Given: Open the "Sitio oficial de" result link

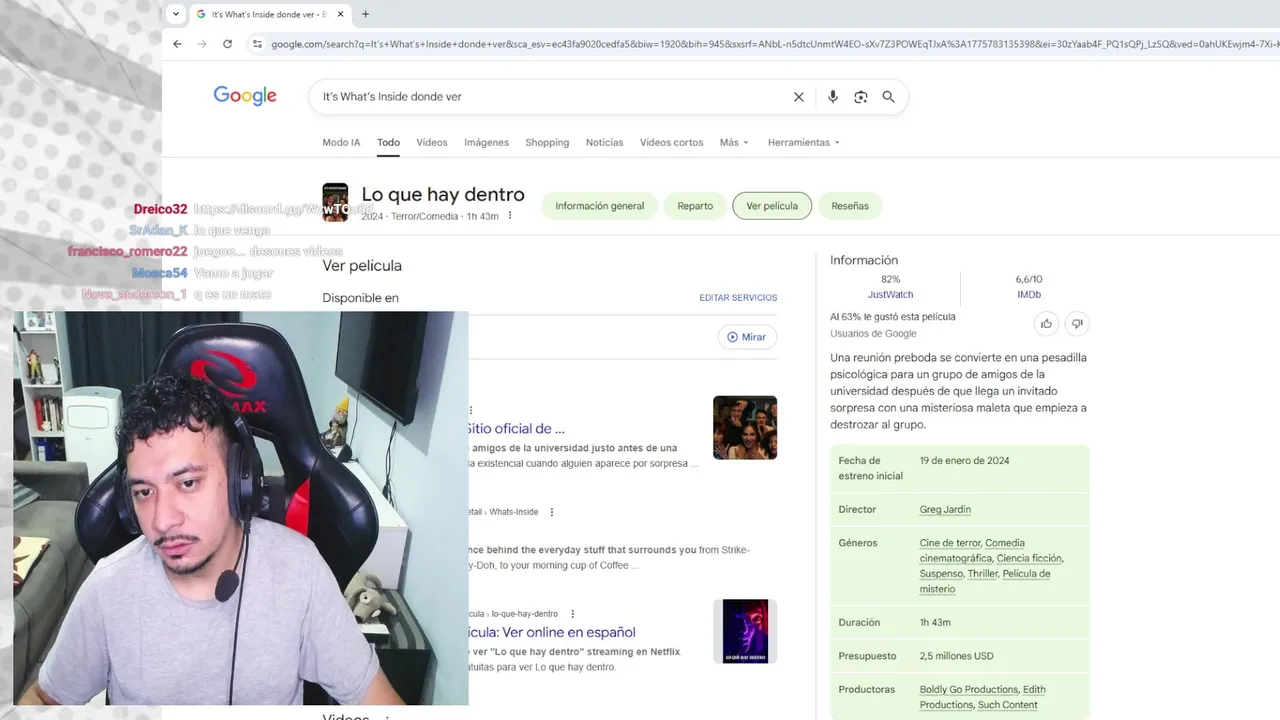Looking at the screenshot, I should [x=515, y=429].
